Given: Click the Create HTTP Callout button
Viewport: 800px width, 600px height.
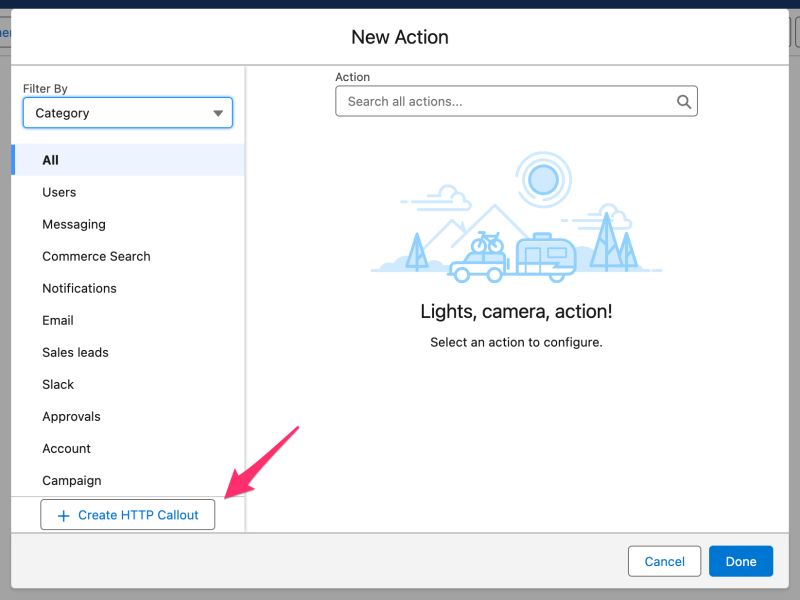Looking at the screenshot, I should [x=127, y=514].
